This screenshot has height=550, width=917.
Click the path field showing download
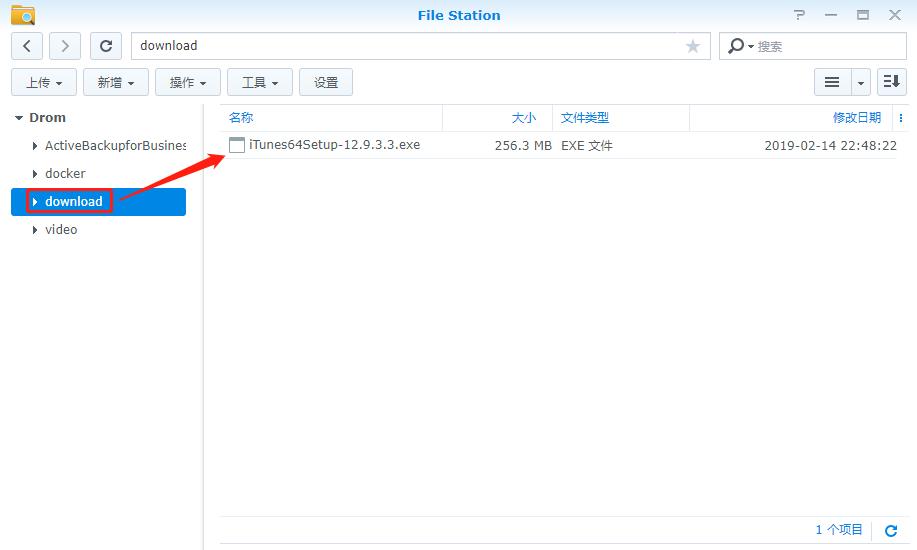pyautogui.click(x=420, y=46)
